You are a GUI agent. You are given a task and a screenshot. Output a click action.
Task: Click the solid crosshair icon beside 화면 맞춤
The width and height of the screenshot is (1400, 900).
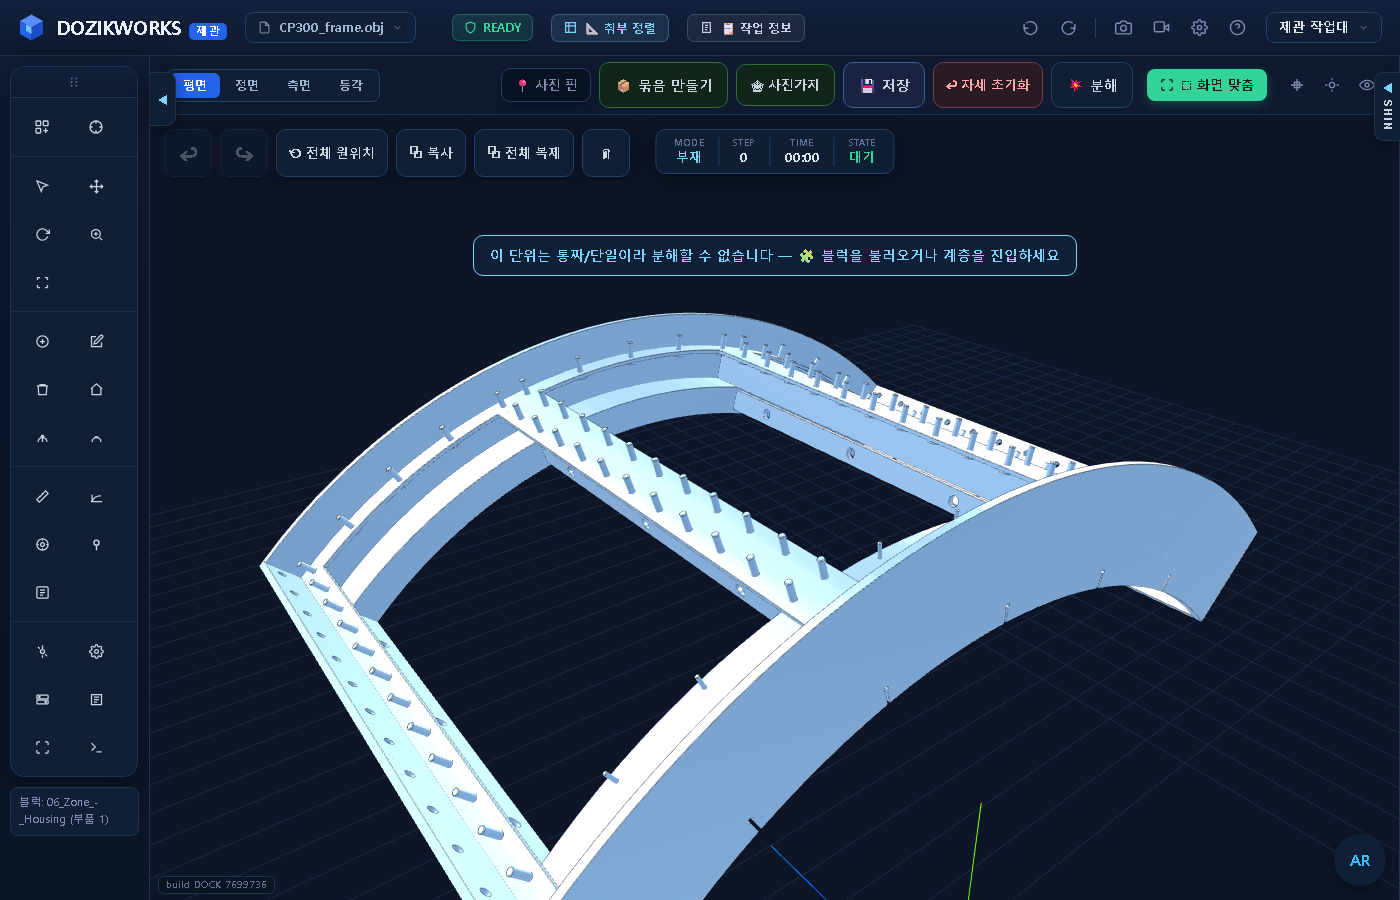pyautogui.click(x=1297, y=85)
